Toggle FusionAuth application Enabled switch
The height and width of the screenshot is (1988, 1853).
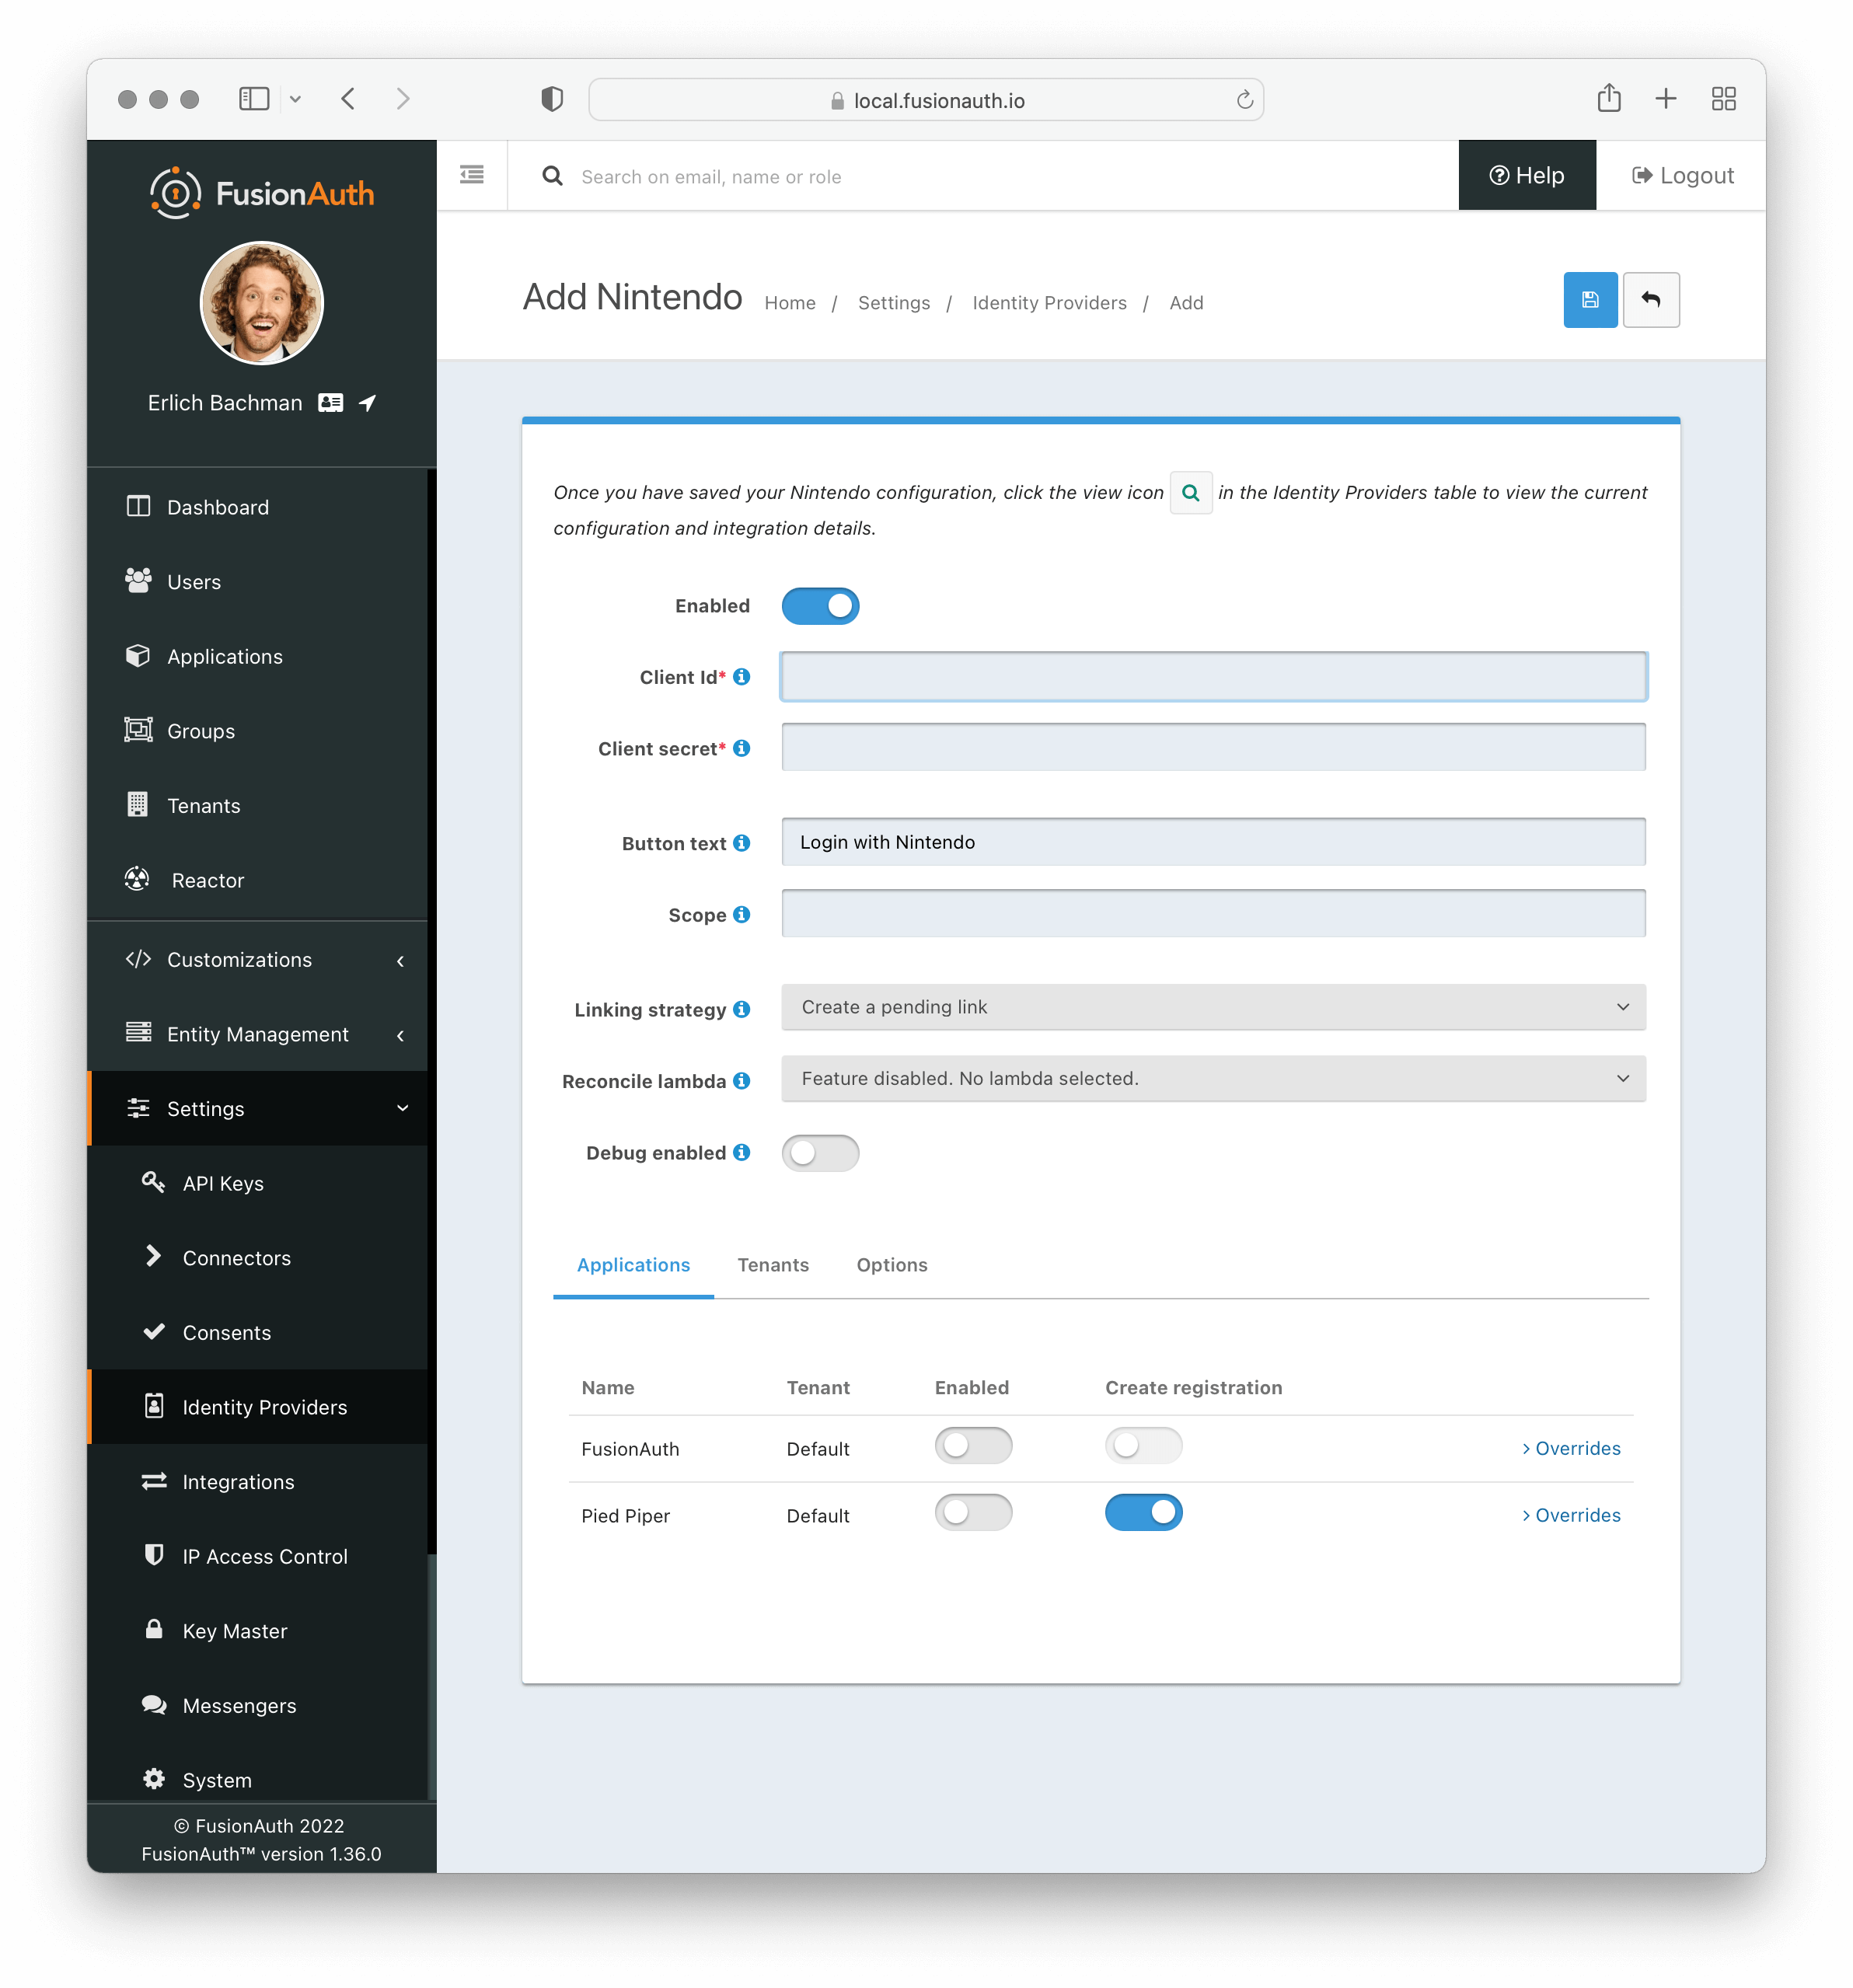970,1446
